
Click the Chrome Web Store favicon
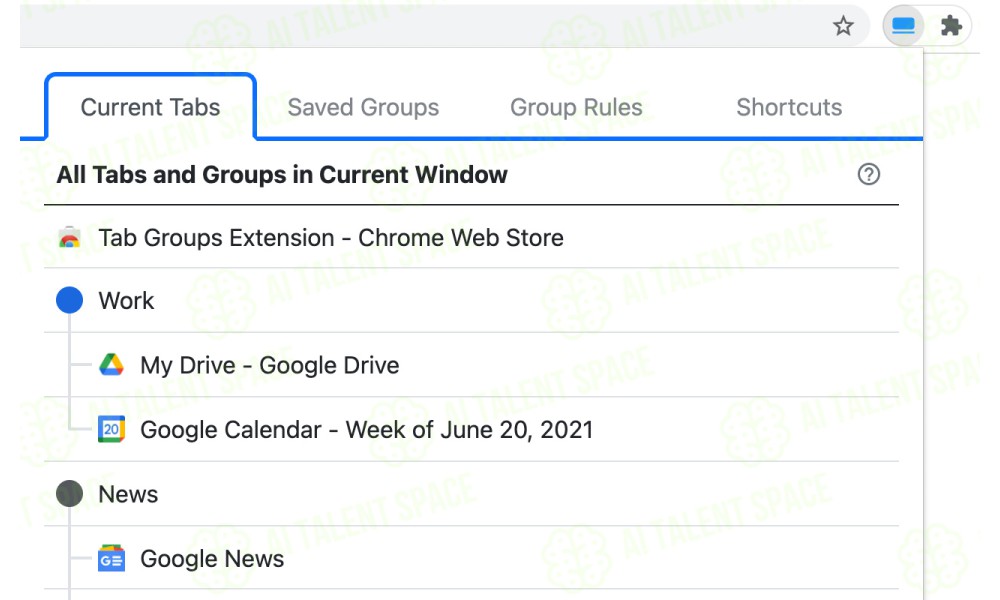click(70, 238)
